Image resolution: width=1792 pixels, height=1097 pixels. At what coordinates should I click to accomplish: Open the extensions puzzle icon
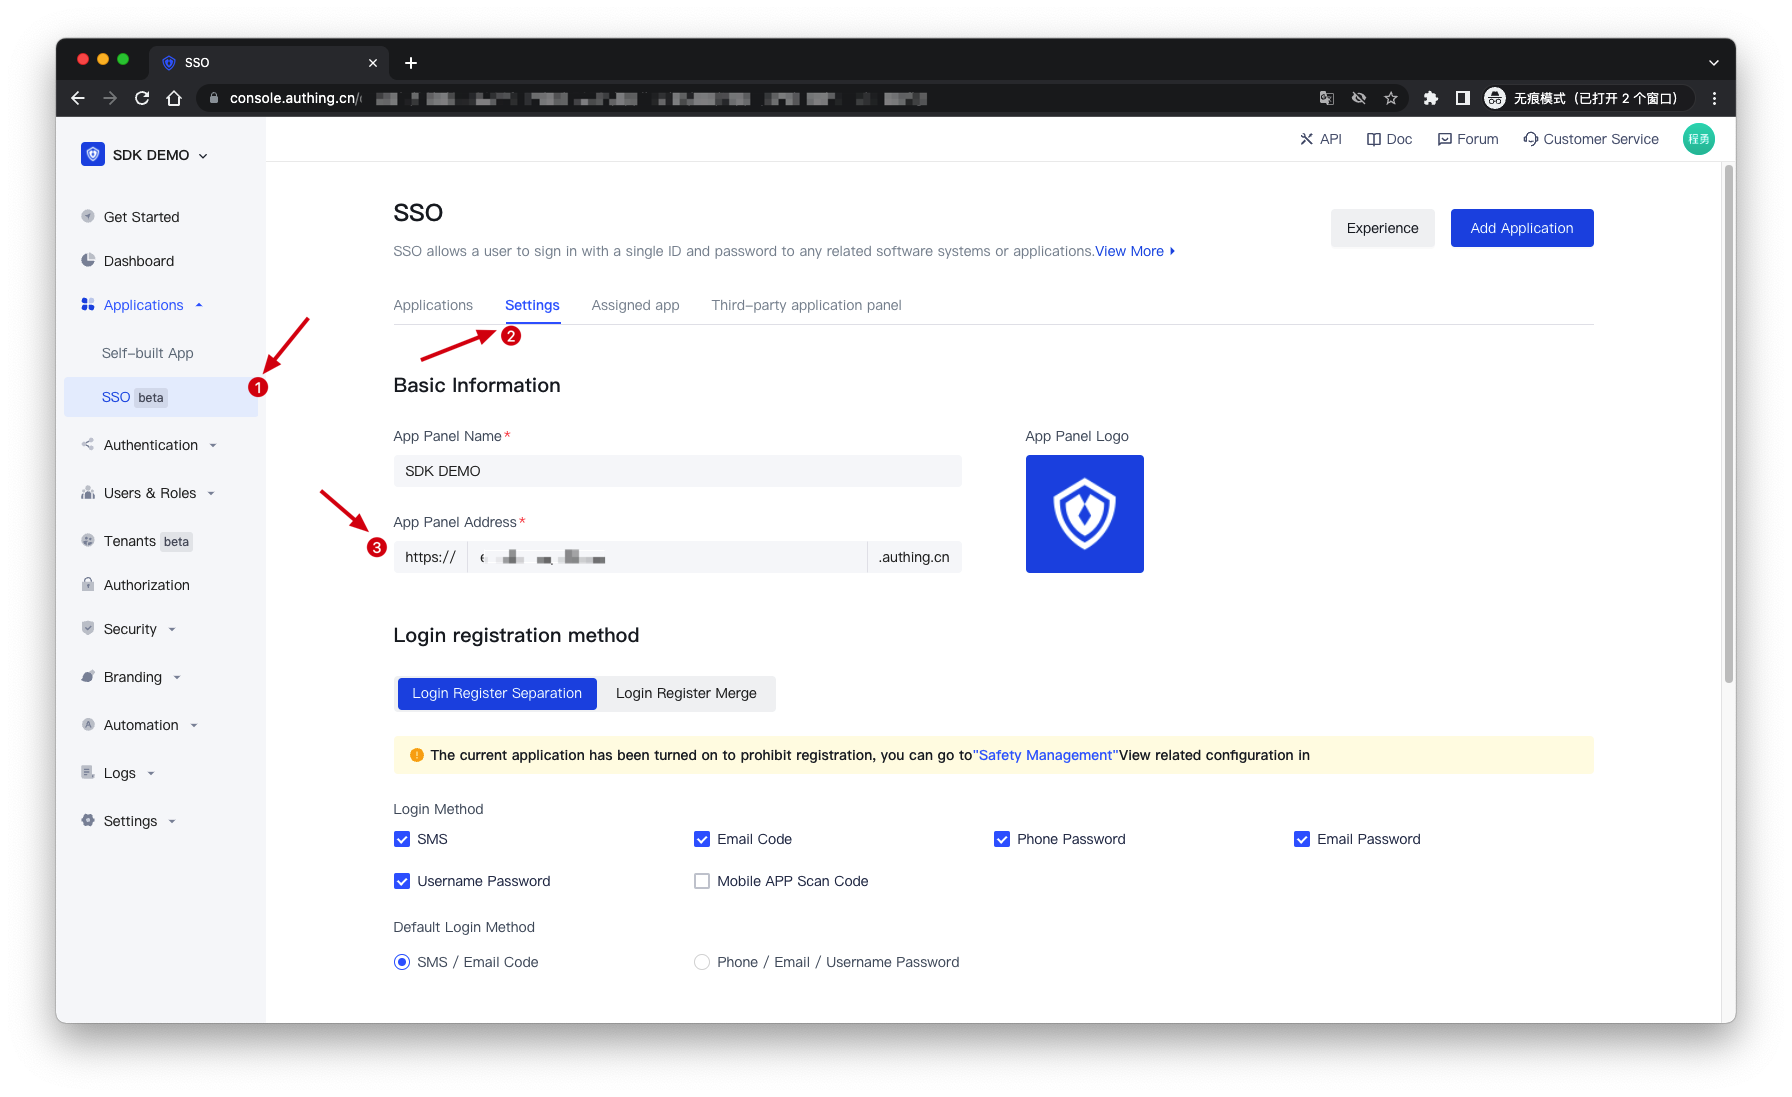[x=1431, y=98]
